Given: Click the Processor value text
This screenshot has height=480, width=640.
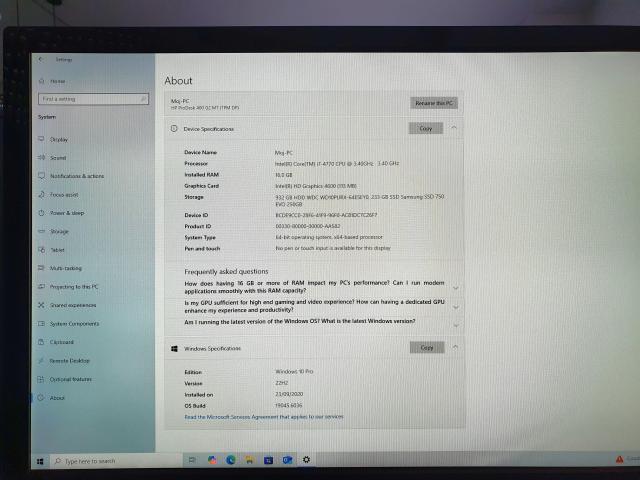Looking at the screenshot, I should pyautogui.click(x=337, y=163).
